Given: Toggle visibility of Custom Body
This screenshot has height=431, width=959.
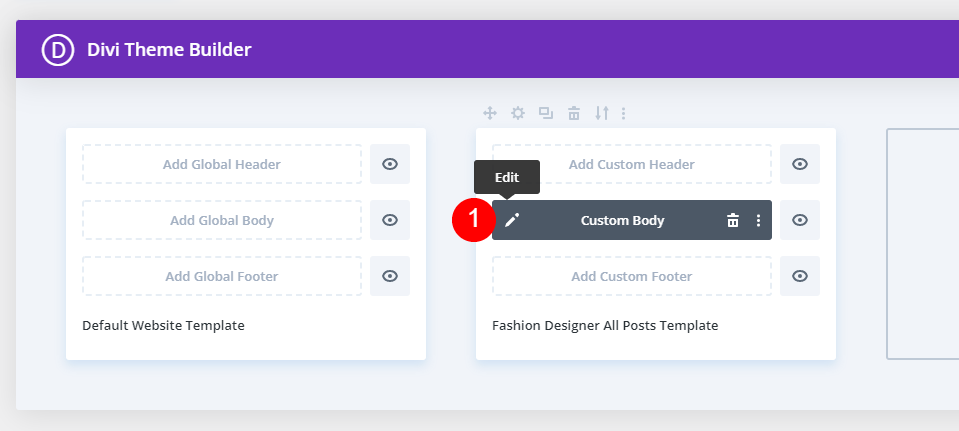Looking at the screenshot, I should click(x=800, y=220).
